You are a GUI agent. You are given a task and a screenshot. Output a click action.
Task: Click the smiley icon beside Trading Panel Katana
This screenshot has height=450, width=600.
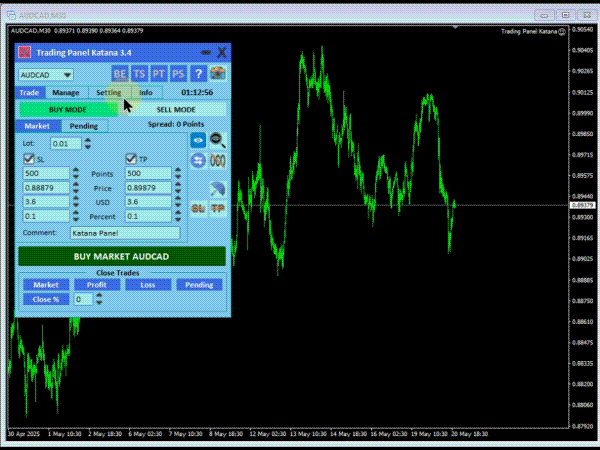(562, 32)
